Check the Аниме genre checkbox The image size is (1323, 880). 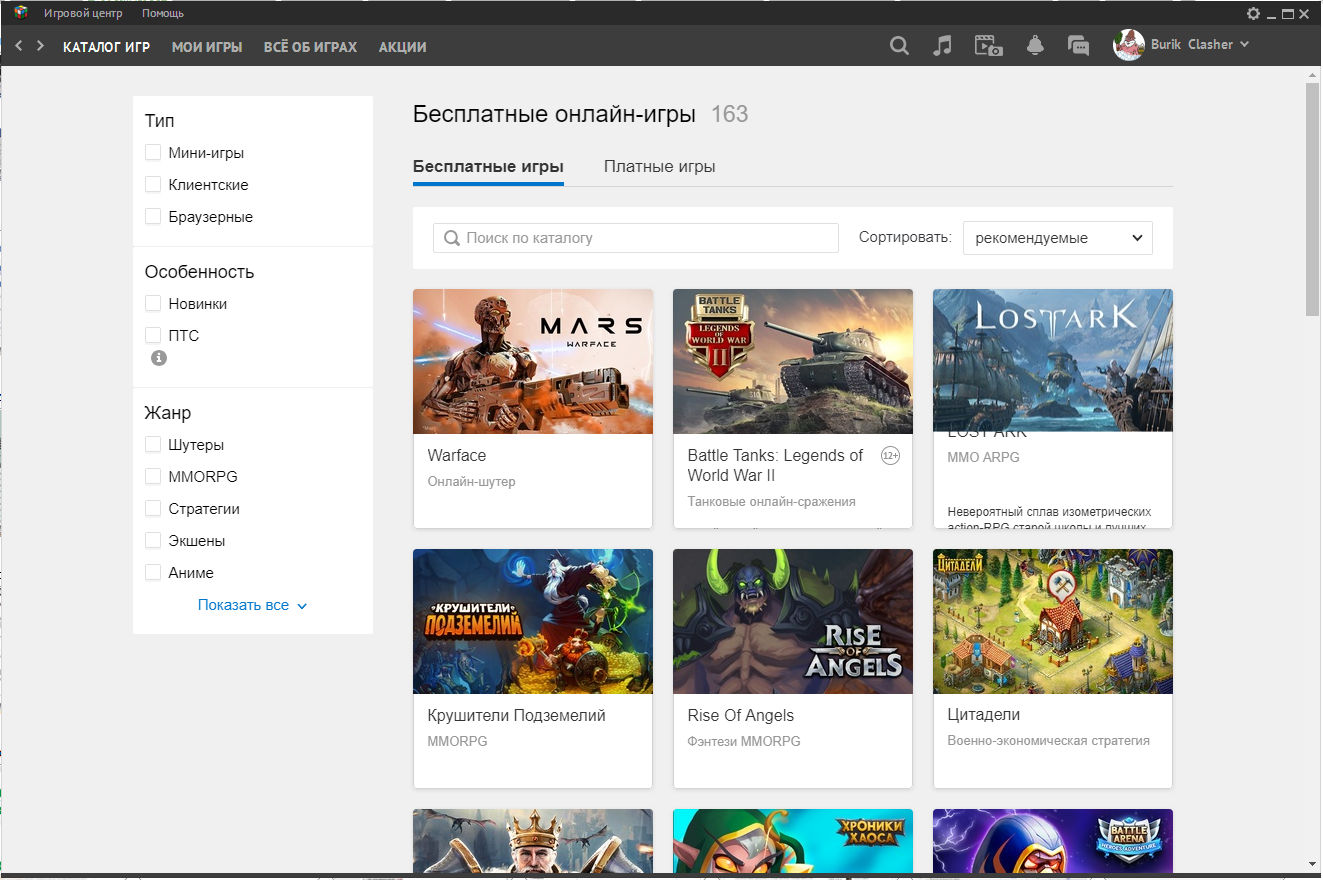click(153, 573)
